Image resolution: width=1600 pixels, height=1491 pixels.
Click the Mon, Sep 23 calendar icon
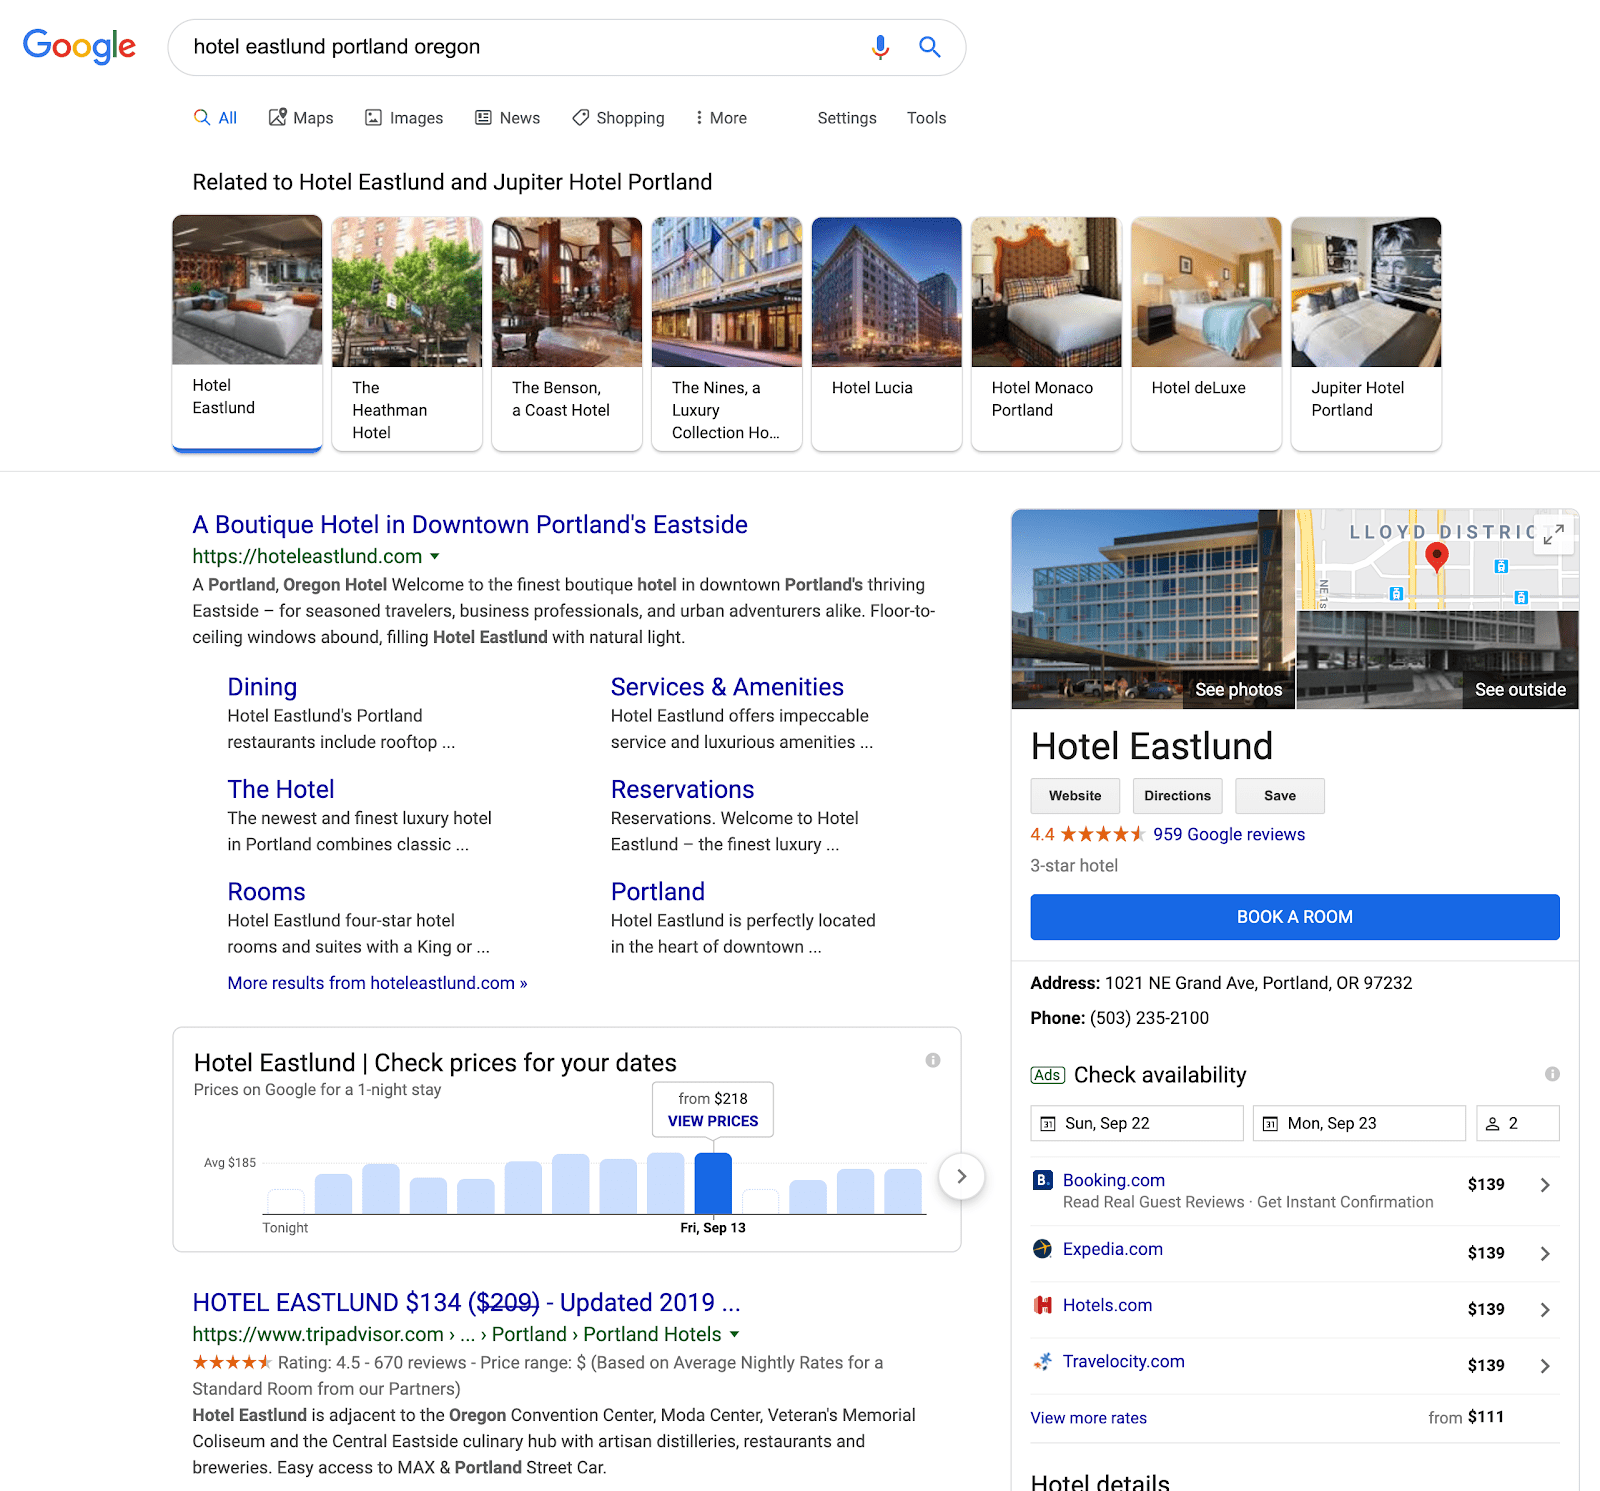point(1270,1124)
